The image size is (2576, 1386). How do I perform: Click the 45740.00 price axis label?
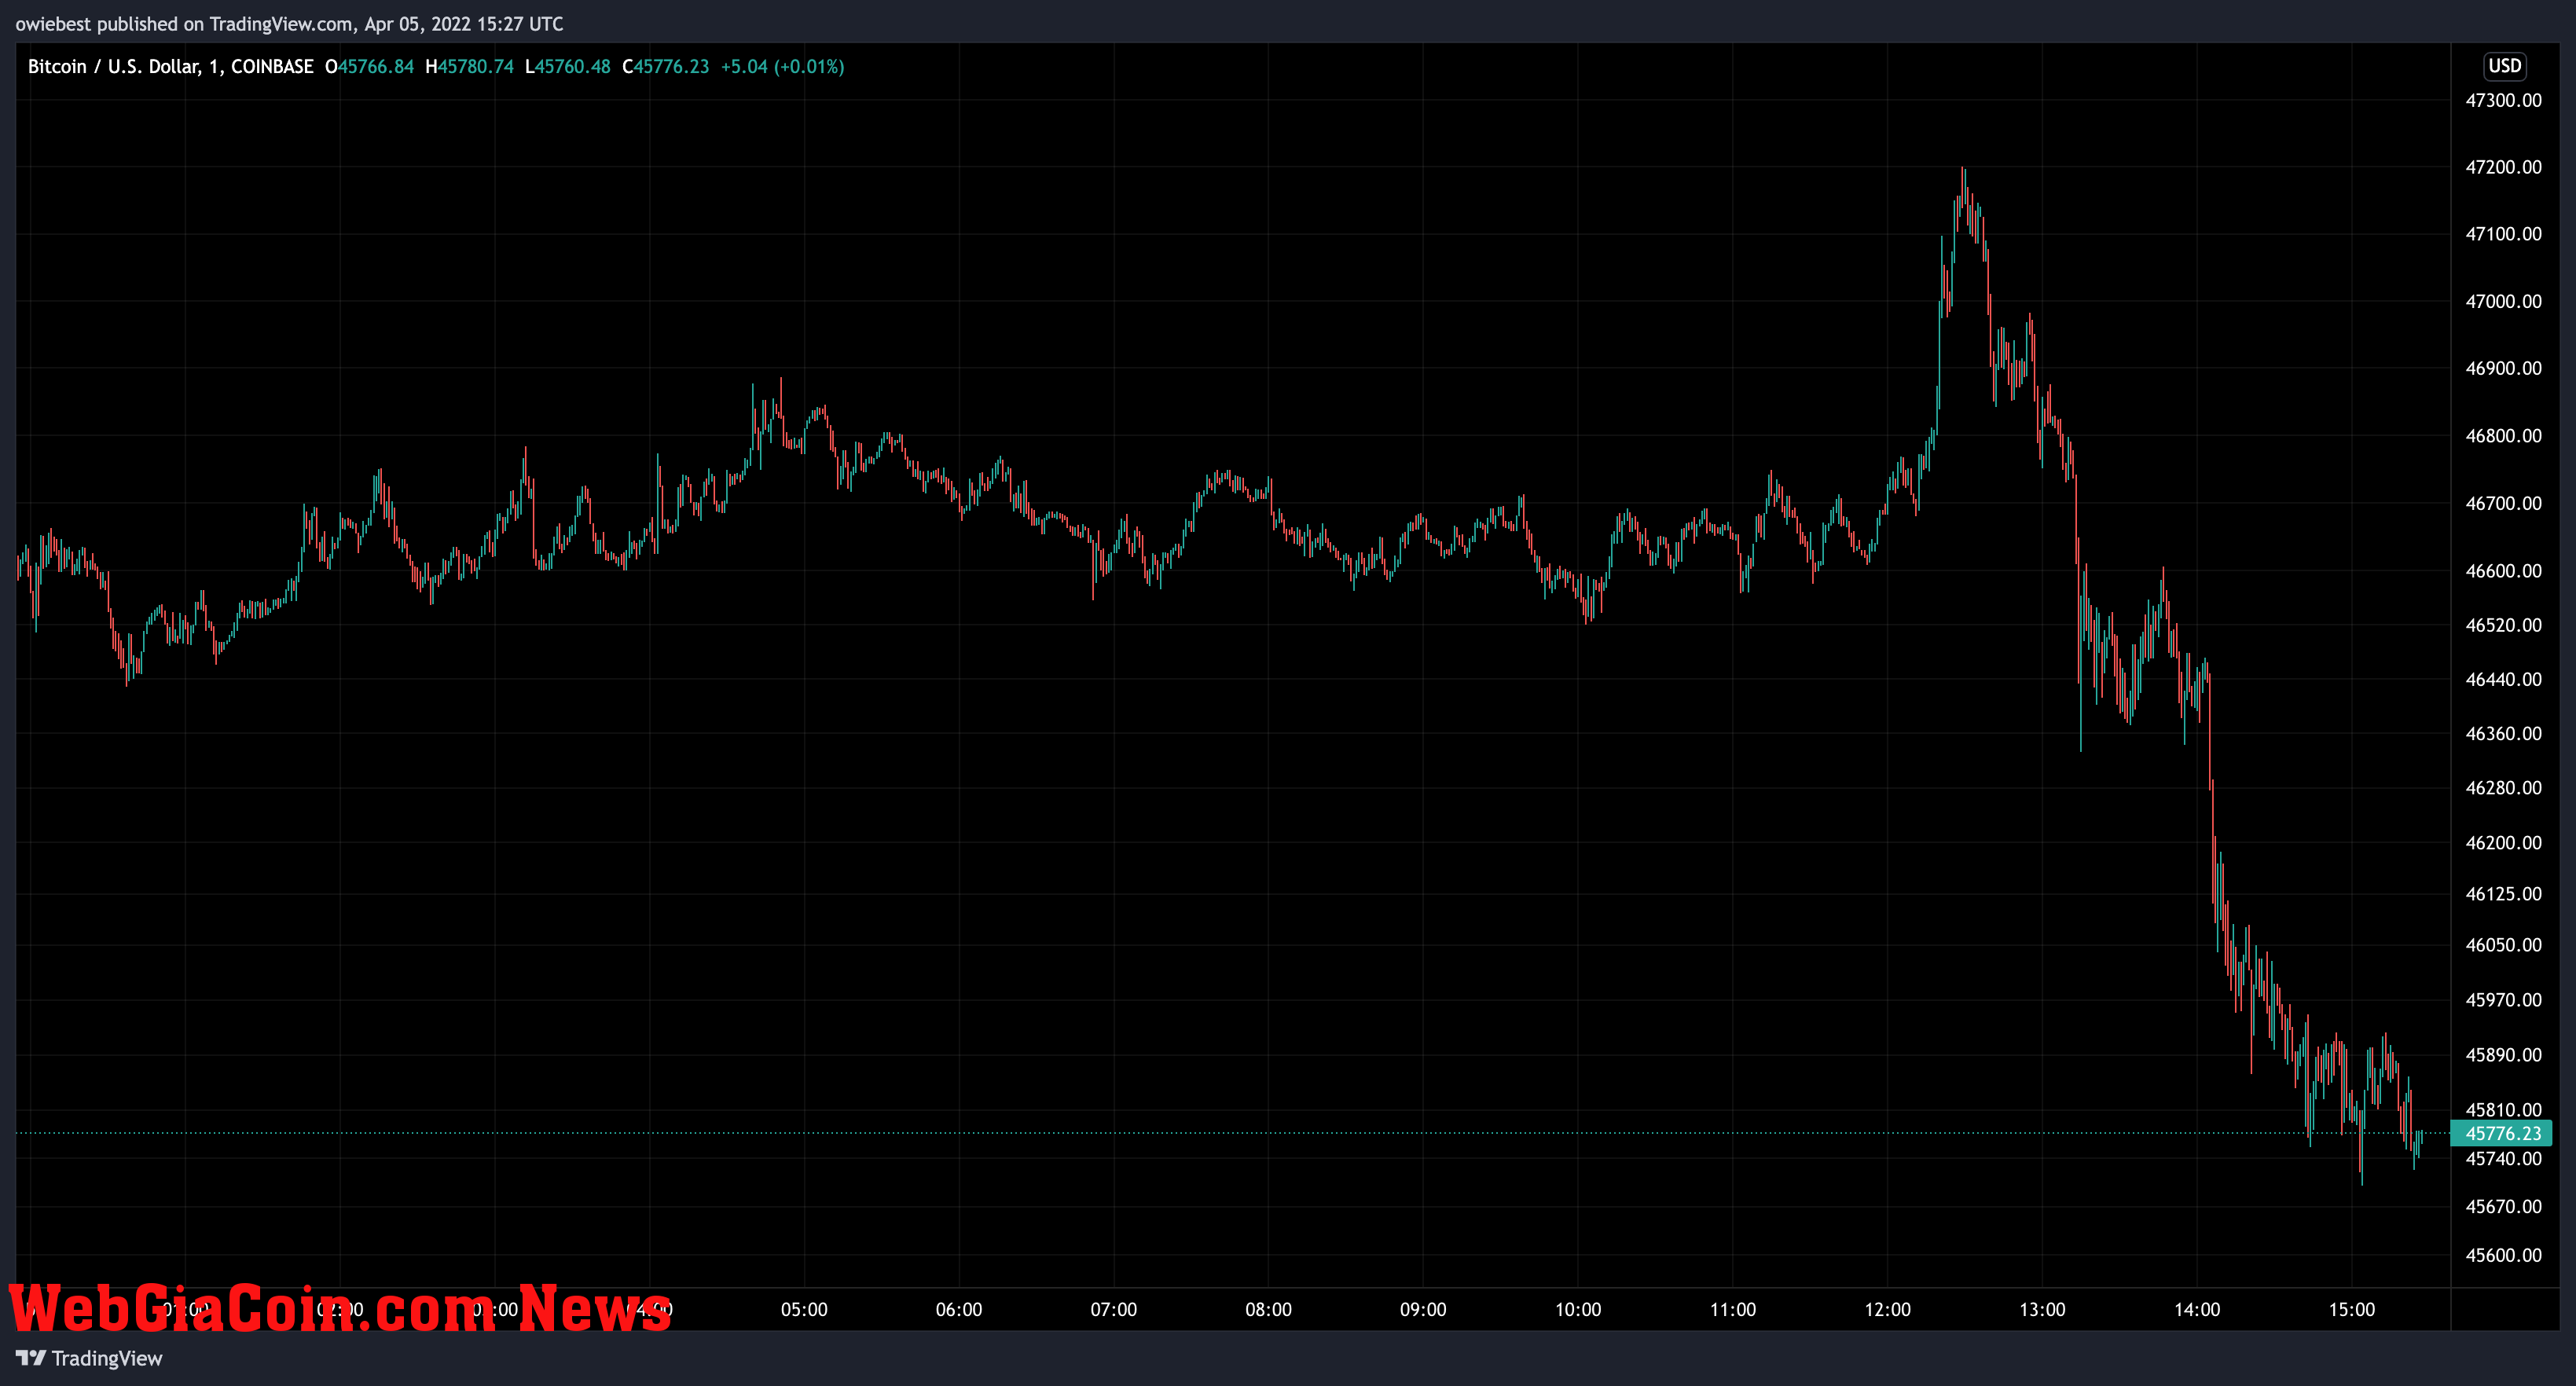coord(2503,1159)
